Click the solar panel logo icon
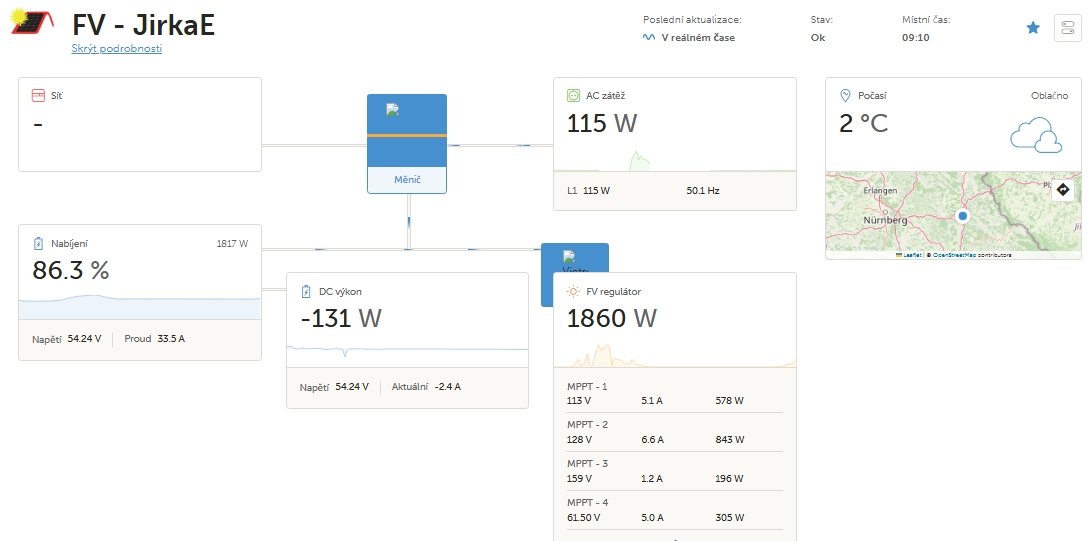1090x541 pixels. pos(32,22)
